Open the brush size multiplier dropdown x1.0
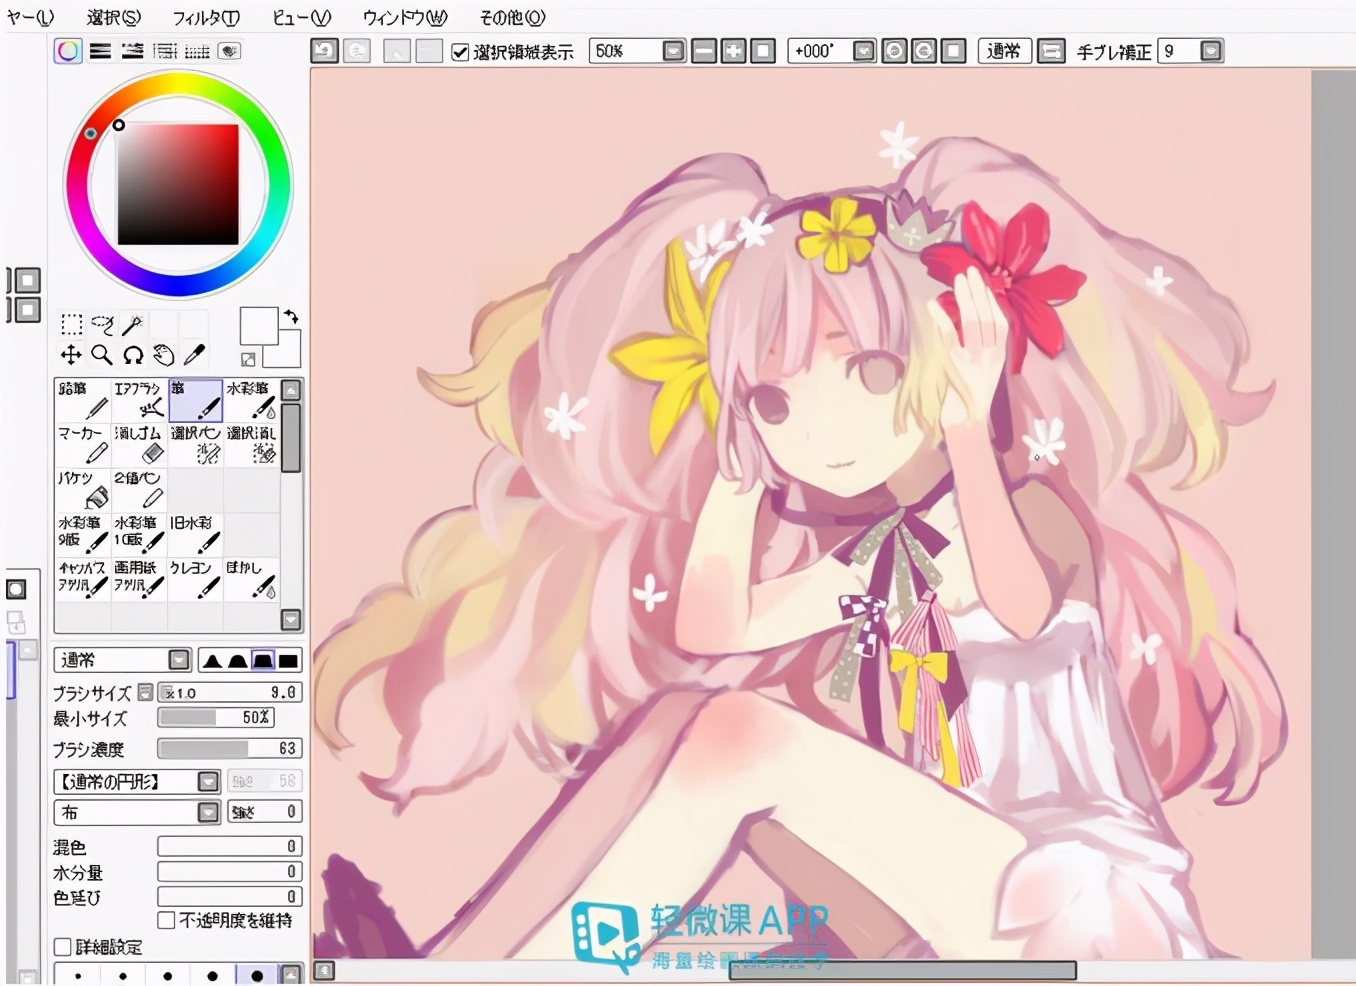This screenshot has height=986, width=1356. click(x=145, y=692)
